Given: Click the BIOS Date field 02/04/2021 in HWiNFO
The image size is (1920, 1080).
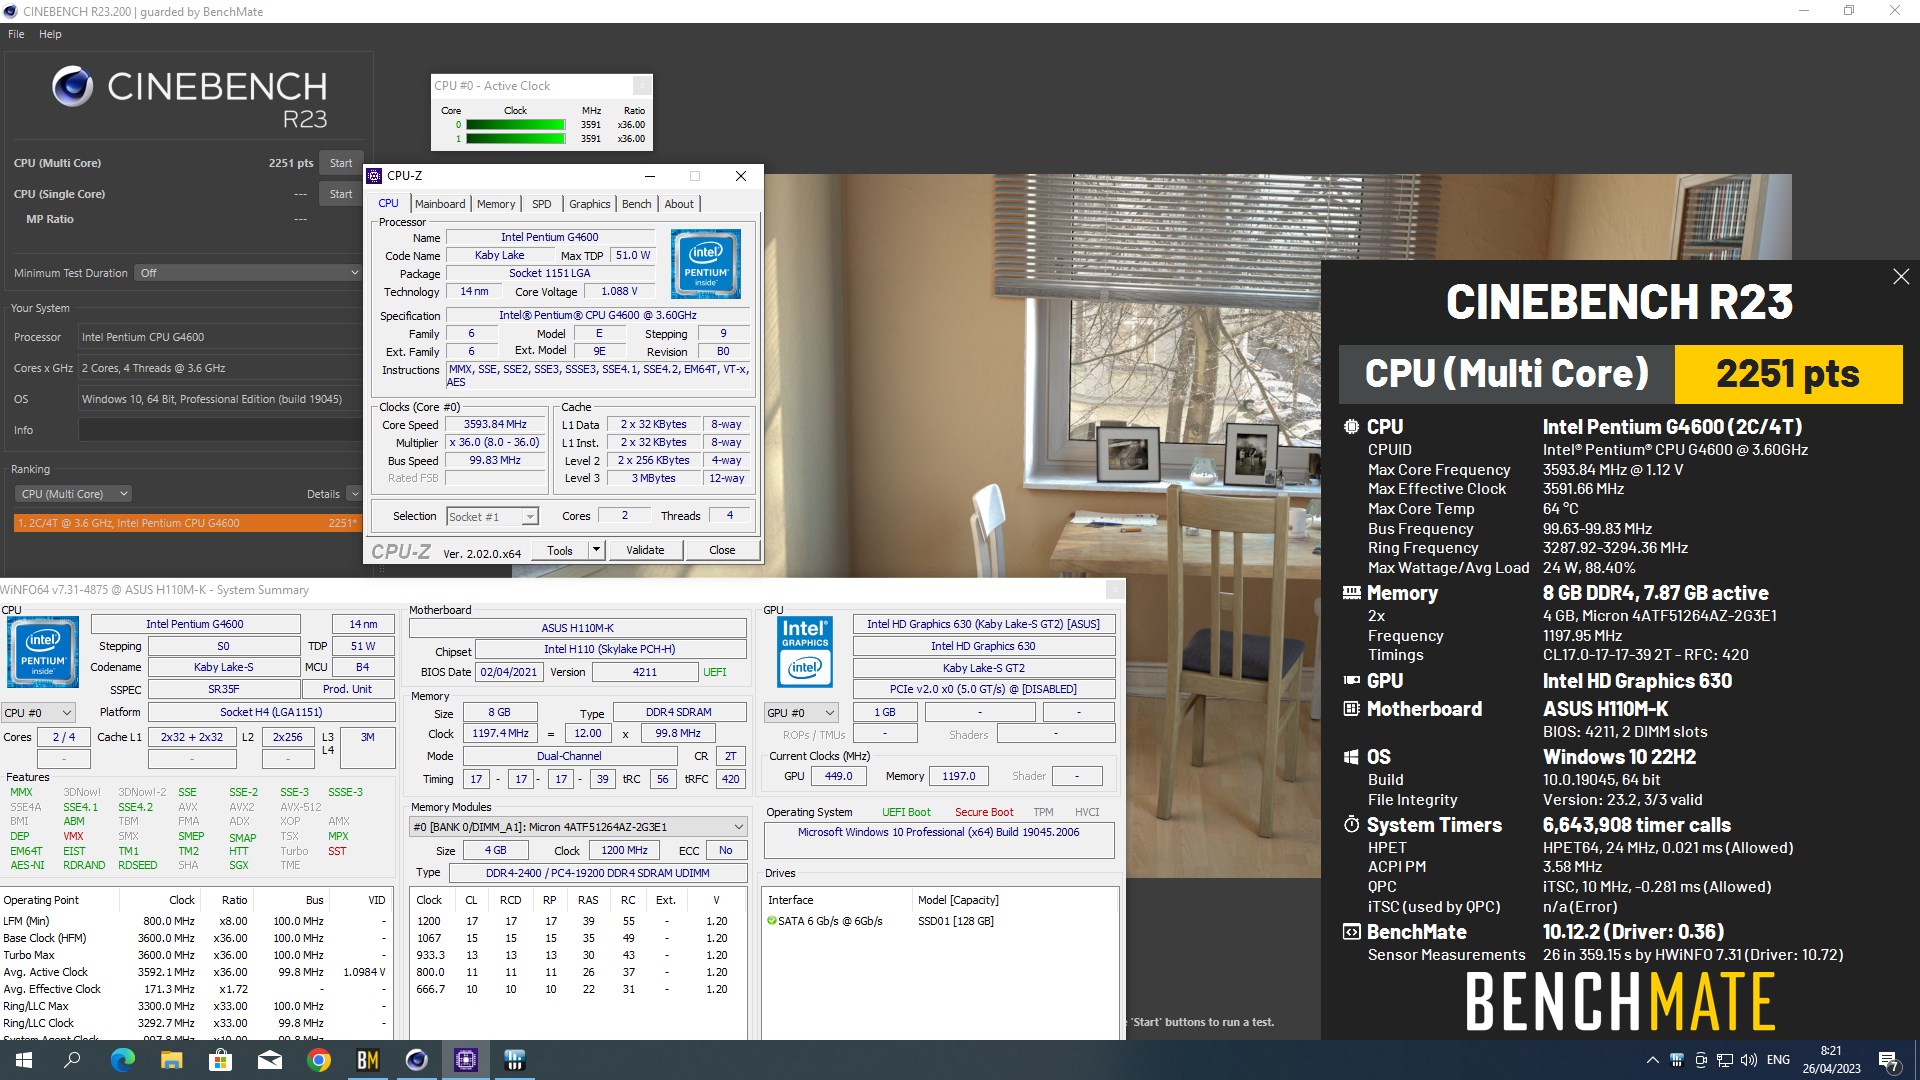Looking at the screenshot, I should (509, 673).
